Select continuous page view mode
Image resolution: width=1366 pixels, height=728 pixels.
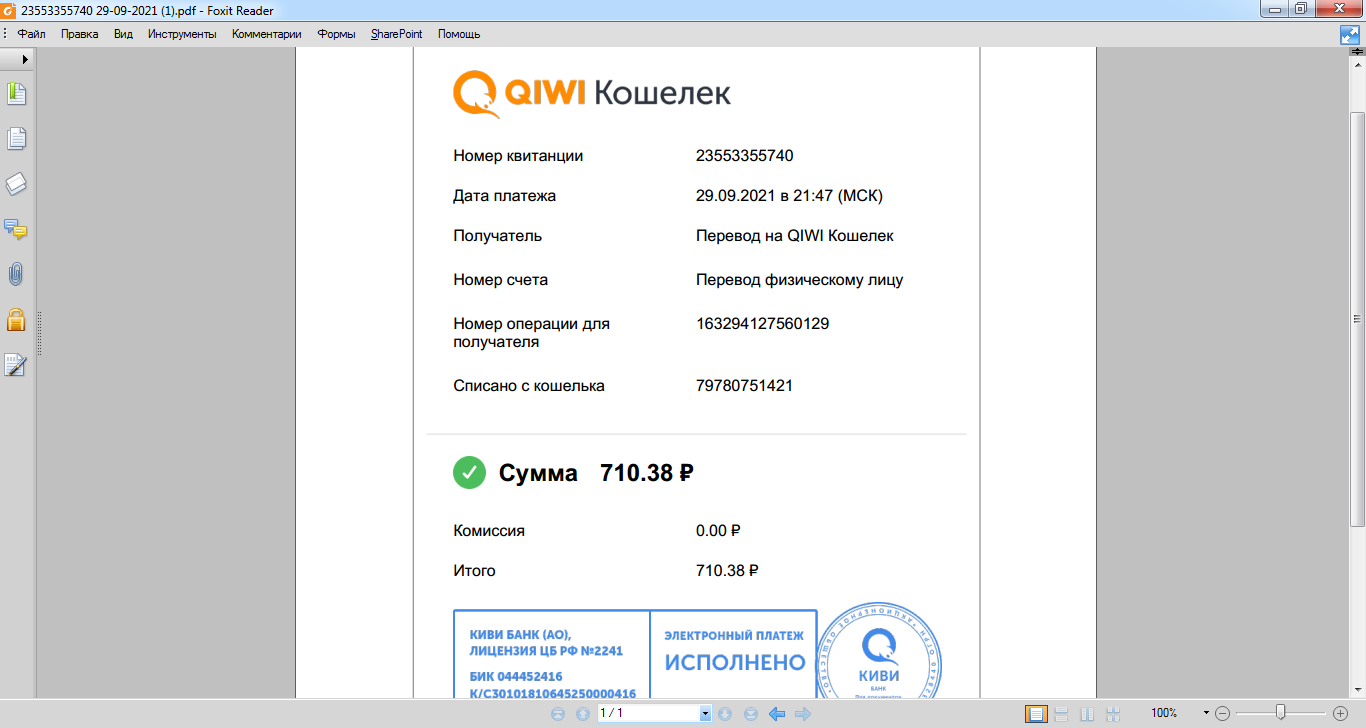pos(1062,714)
